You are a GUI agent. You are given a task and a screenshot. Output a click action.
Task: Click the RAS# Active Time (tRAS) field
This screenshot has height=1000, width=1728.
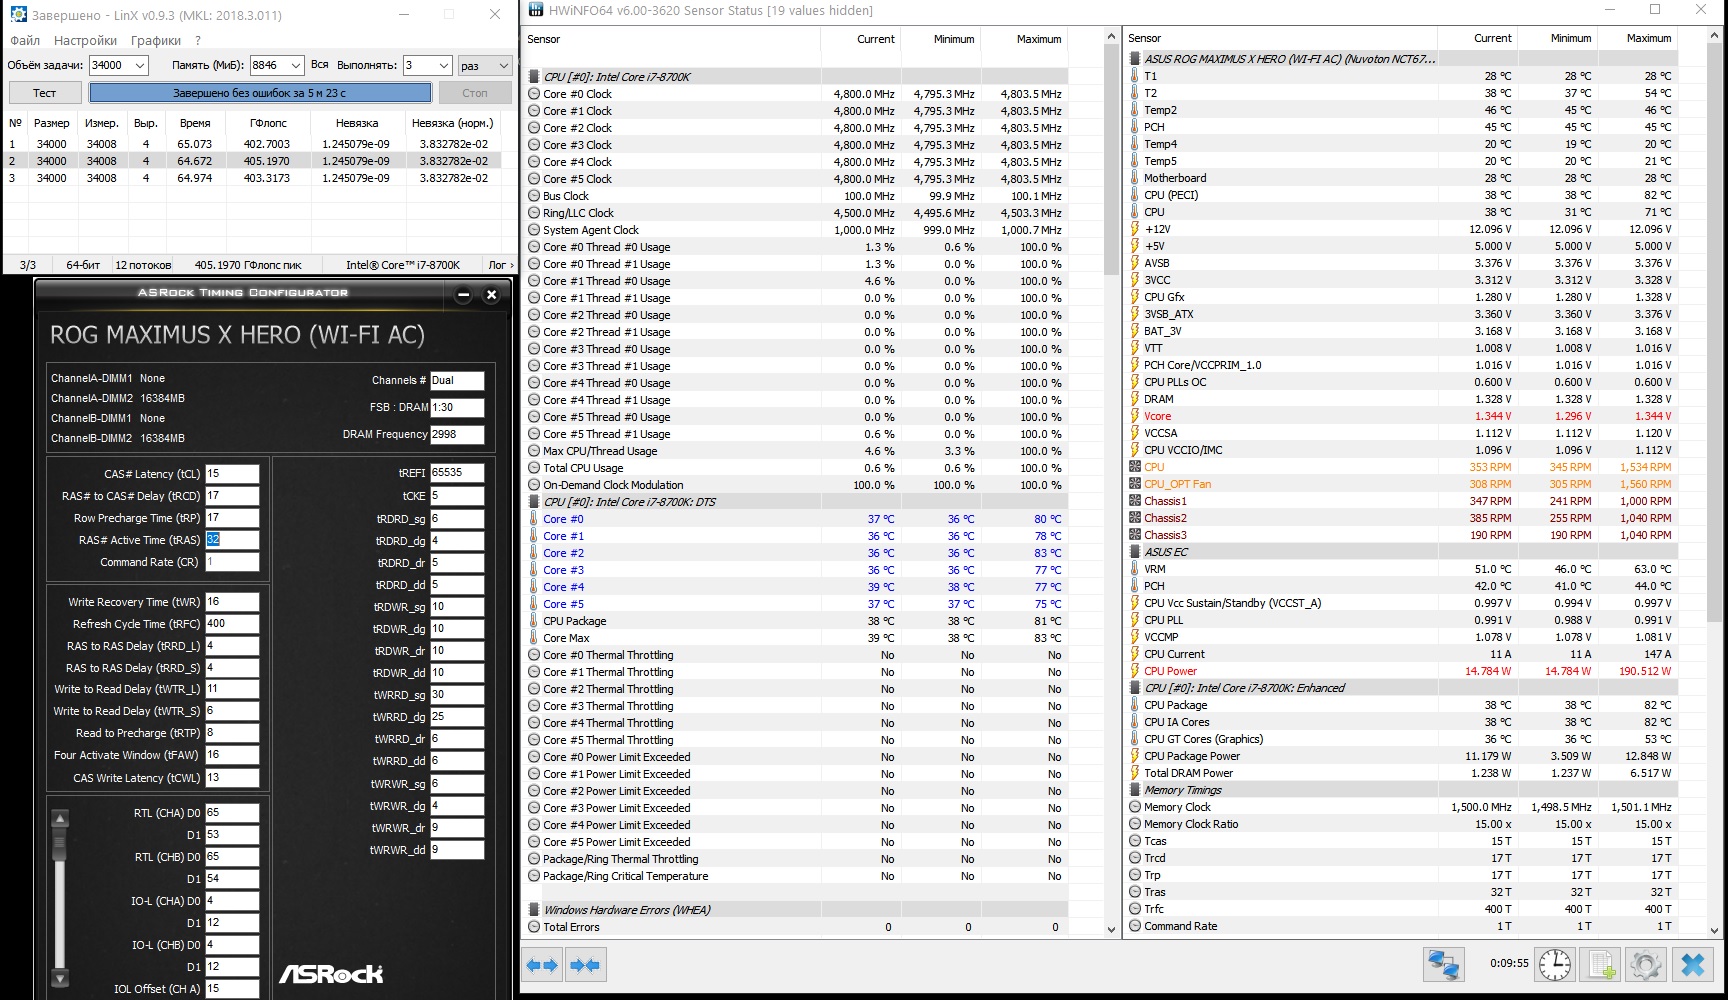click(232, 540)
